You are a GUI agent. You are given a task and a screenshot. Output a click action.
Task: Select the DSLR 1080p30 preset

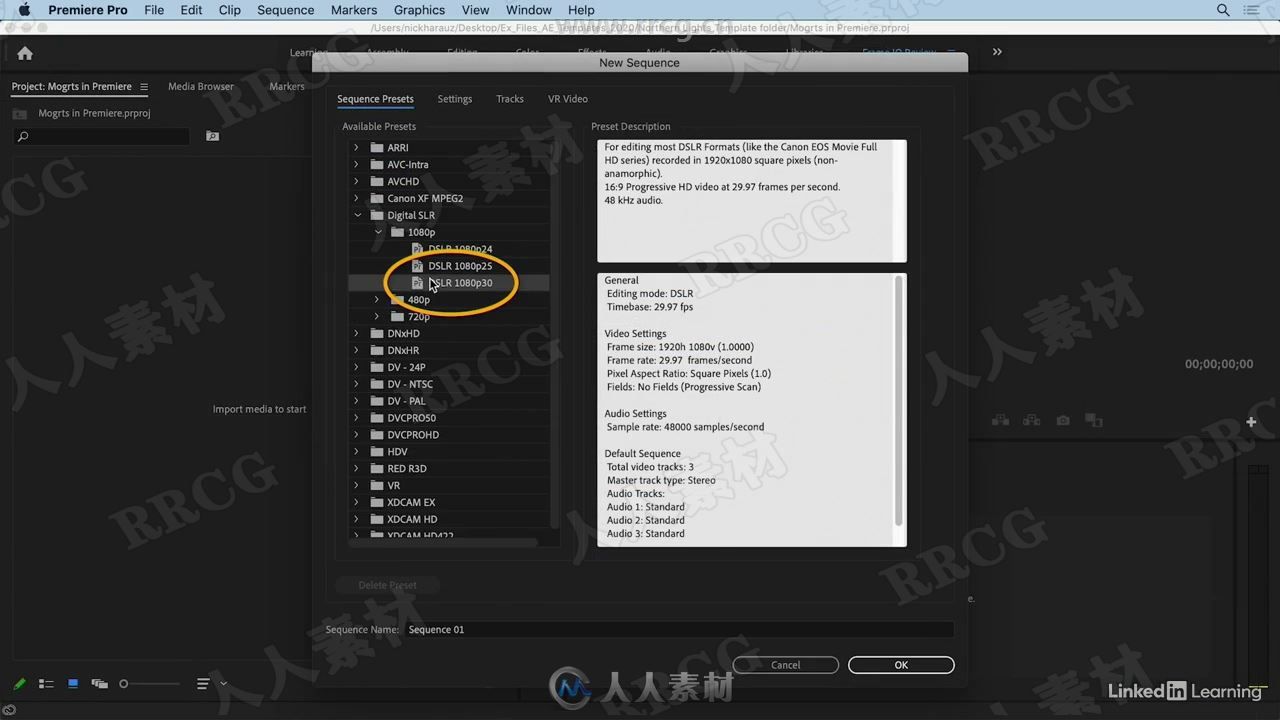click(460, 283)
